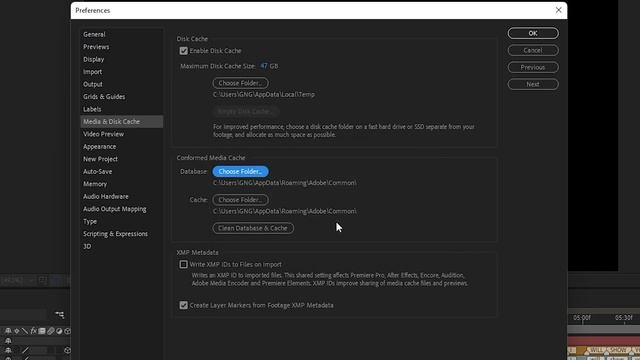Select Auto-Save preferences category
The image size is (640, 360).
pos(98,171)
